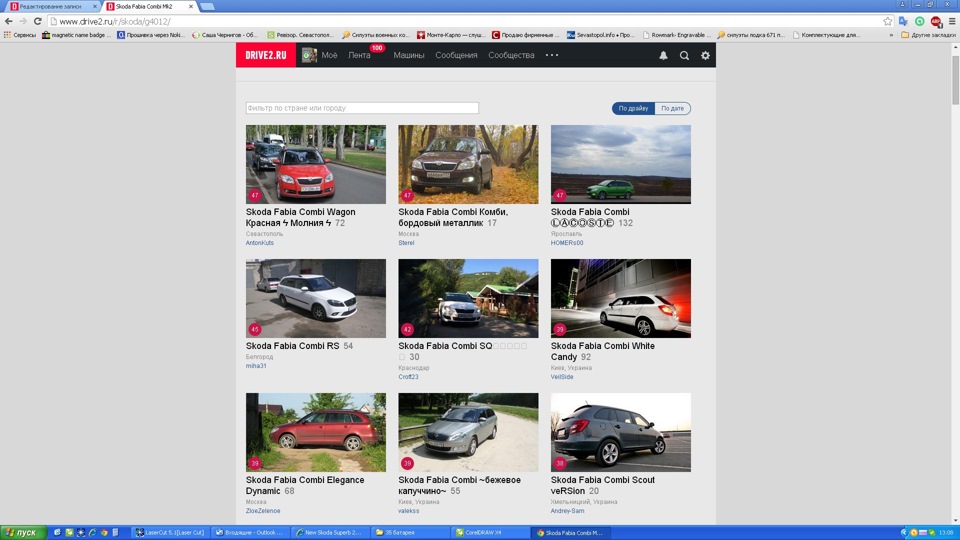960x540 pixels.
Task: Open Skoda Fabia Combi White Candy link
Action: click(602, 351)
